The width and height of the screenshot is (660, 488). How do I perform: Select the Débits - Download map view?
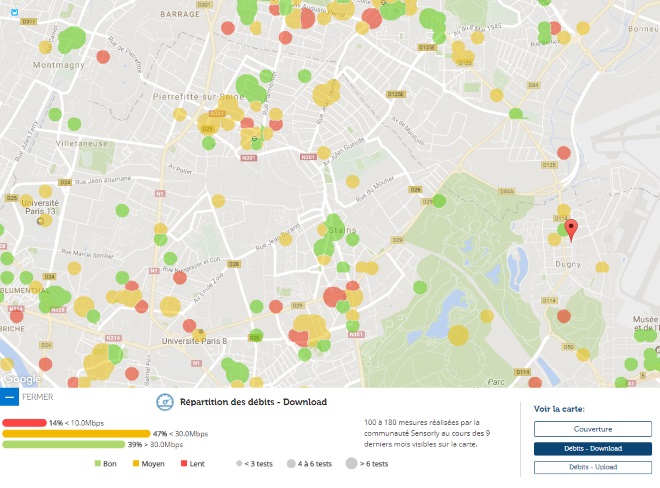[593, 448]
